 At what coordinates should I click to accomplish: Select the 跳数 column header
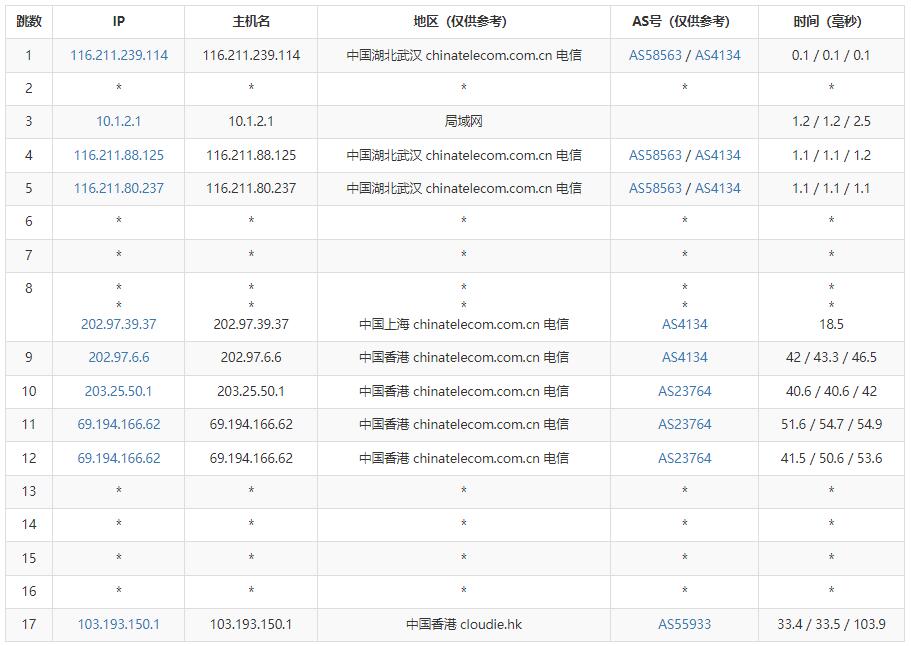pos(29,21)
